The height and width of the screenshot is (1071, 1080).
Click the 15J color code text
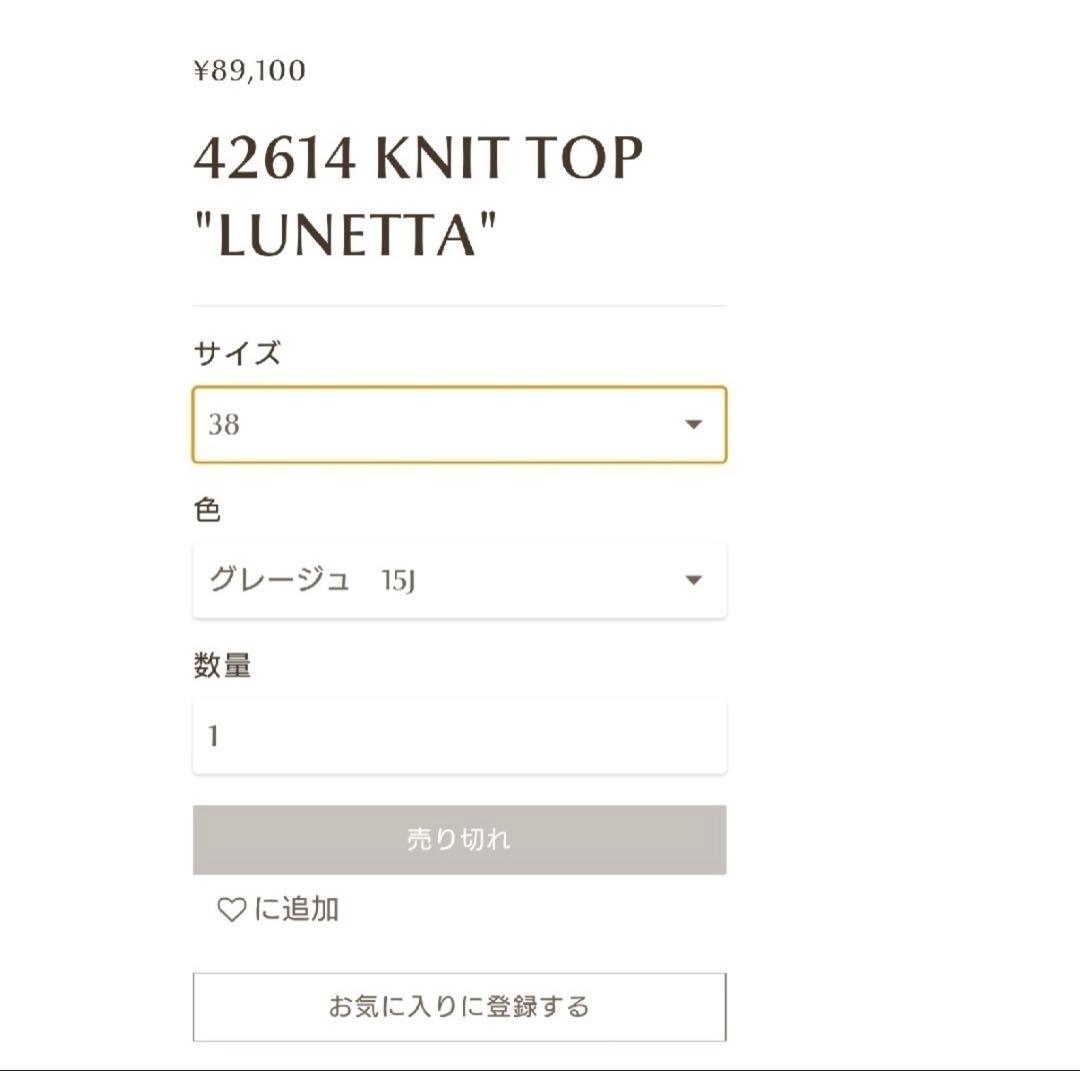point(397,581)
